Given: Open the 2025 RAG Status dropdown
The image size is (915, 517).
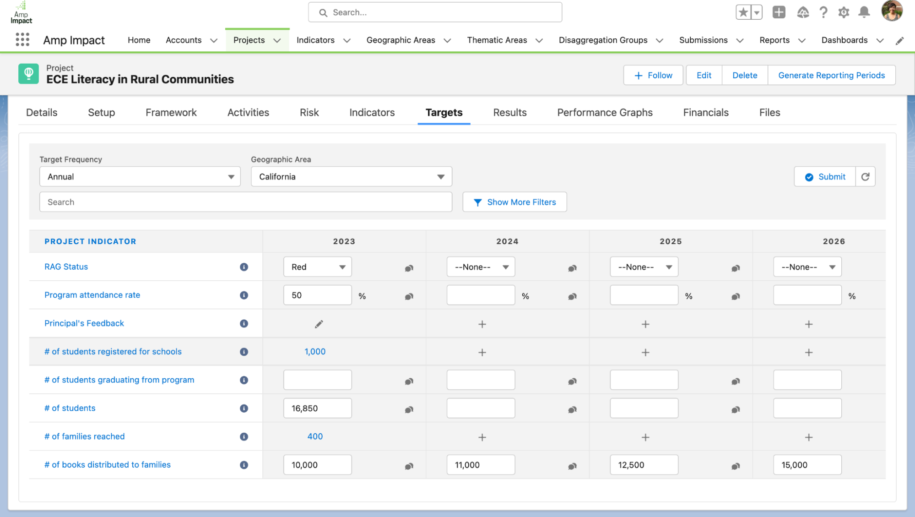Looking at the screenshot, I should [x=644, y=267].
